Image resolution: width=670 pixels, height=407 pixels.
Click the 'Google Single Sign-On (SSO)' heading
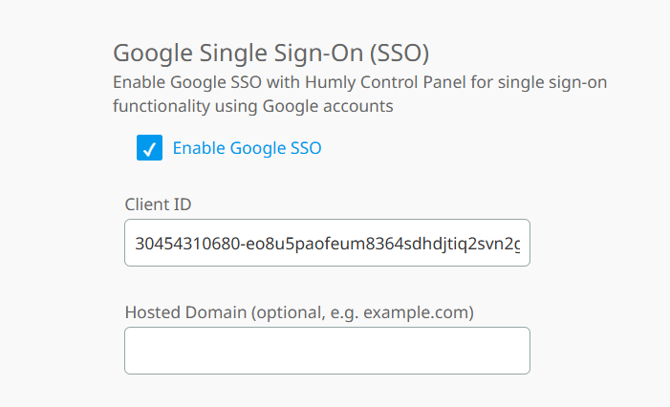pos(278,52)
